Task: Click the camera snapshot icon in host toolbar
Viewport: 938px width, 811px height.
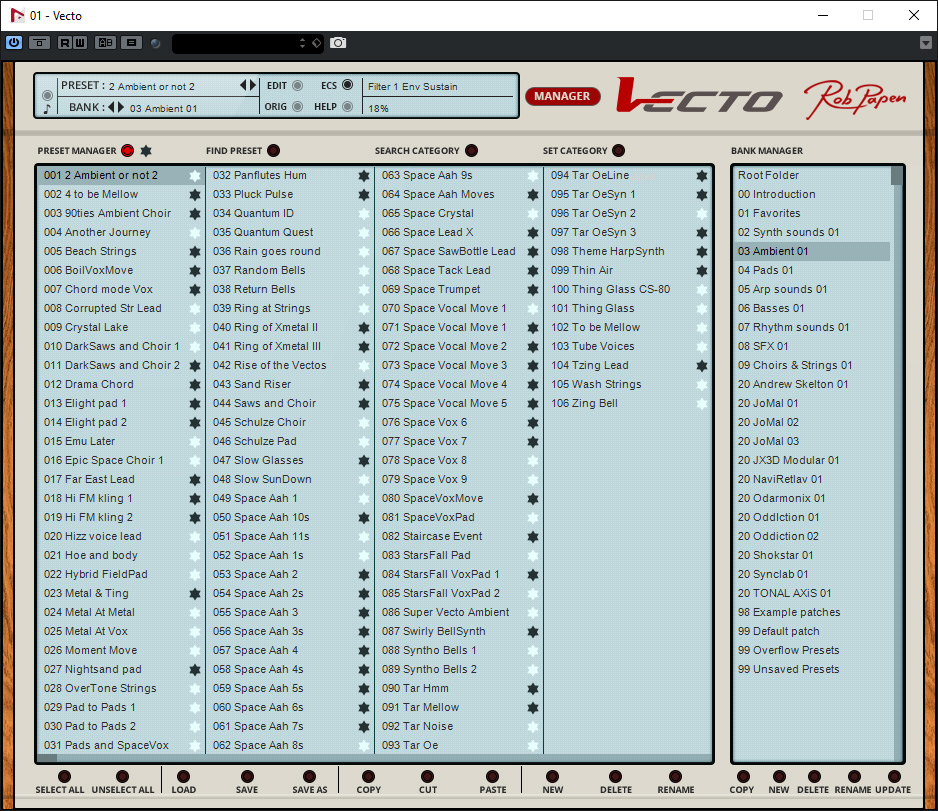Action: [x=338, y=43]
